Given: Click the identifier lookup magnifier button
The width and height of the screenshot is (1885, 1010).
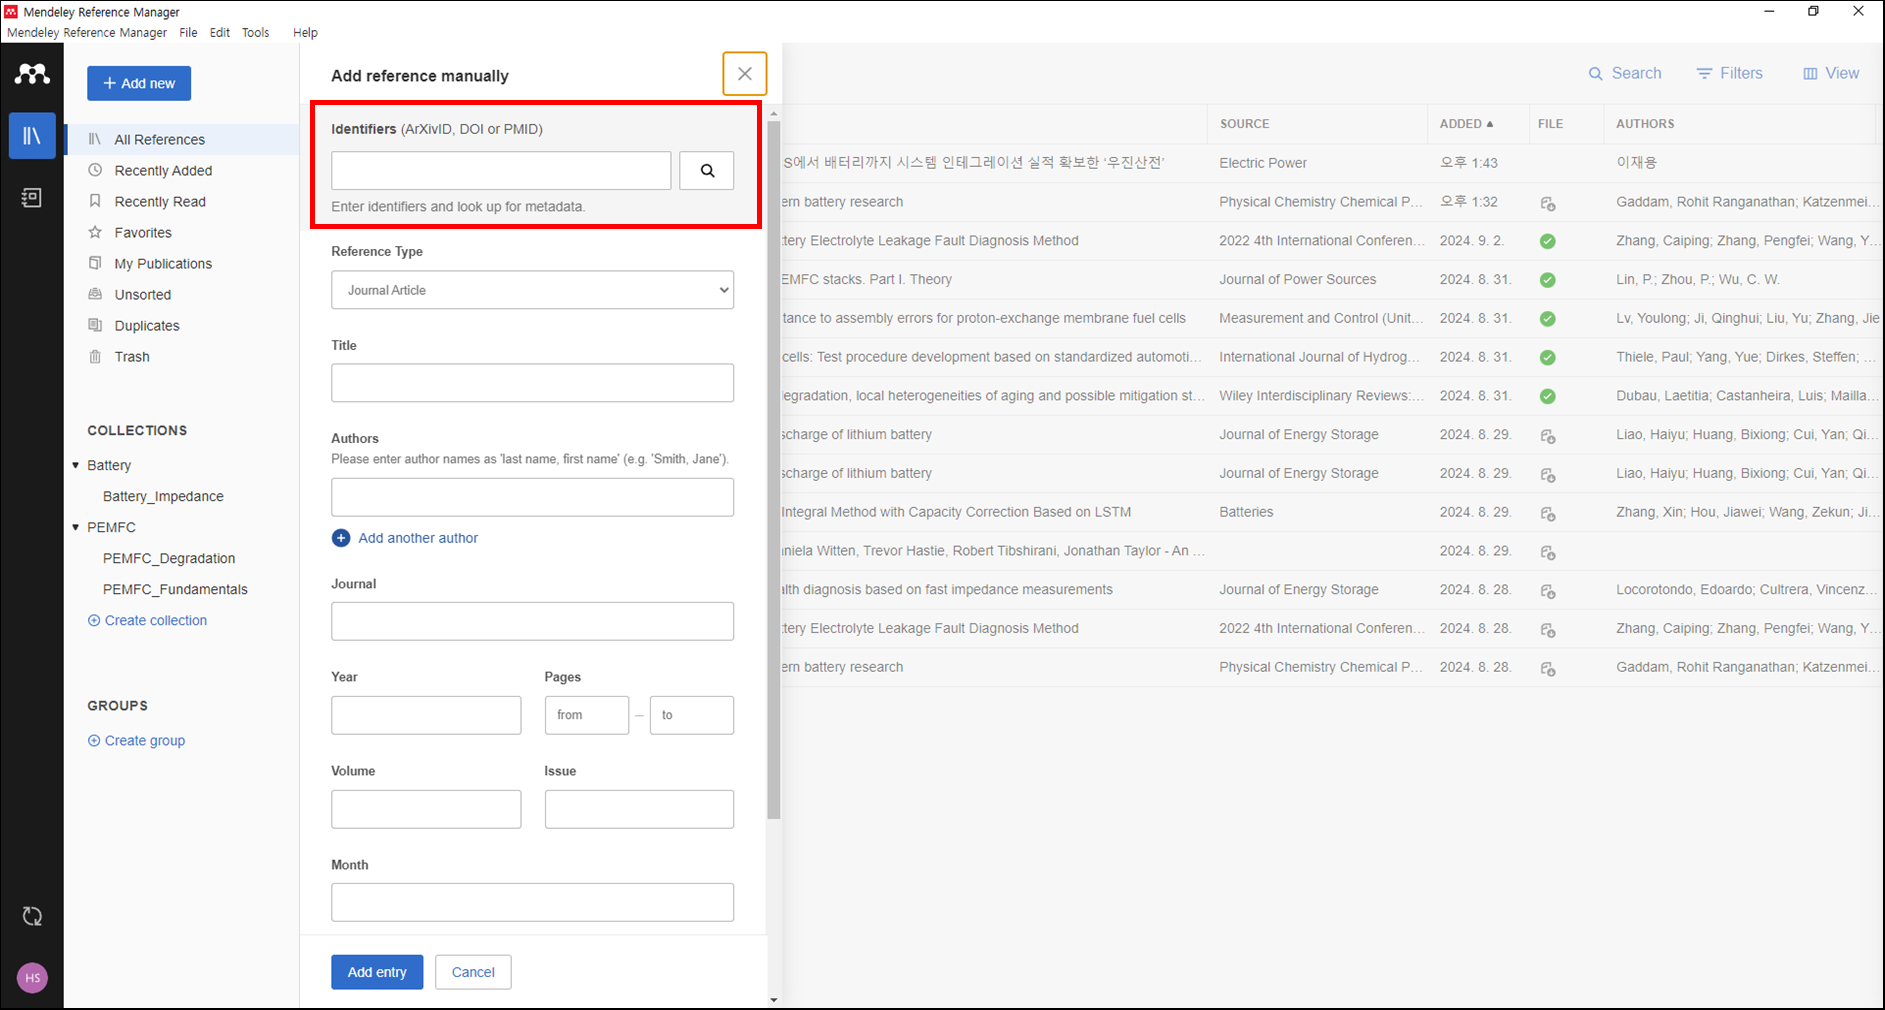Looking at the screenshot, I should 707,171.
